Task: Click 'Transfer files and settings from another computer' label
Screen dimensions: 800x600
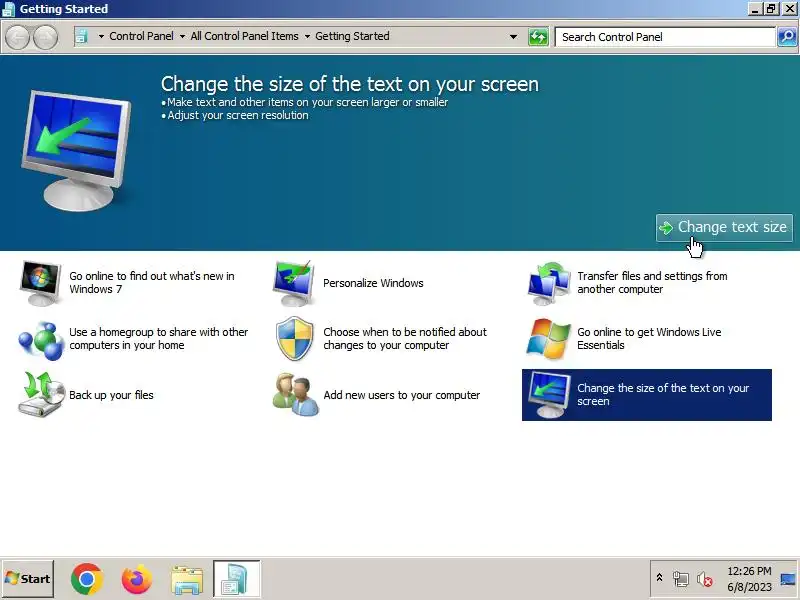Action: (x=652, y=283)
